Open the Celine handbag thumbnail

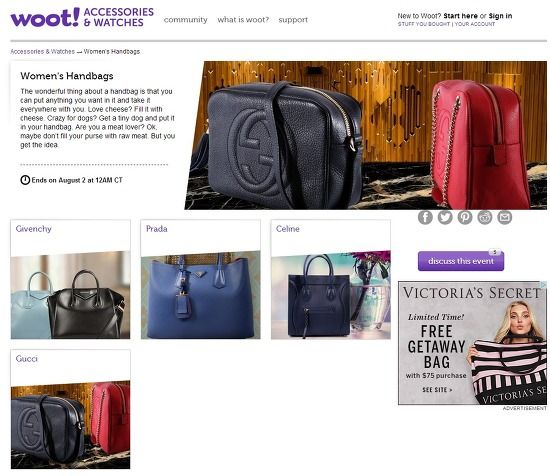point(331,280)
